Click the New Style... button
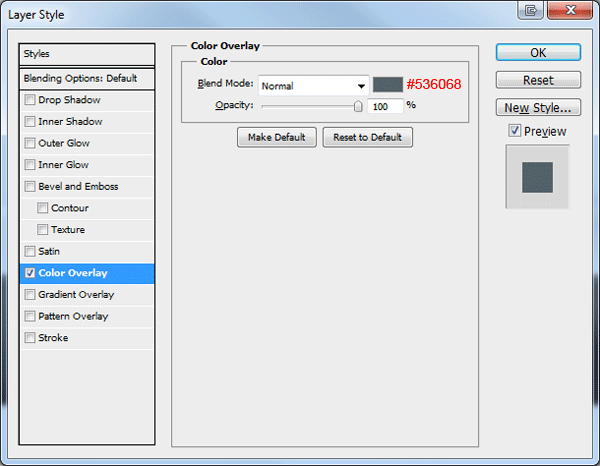The image size is (600, 466). 538,108
